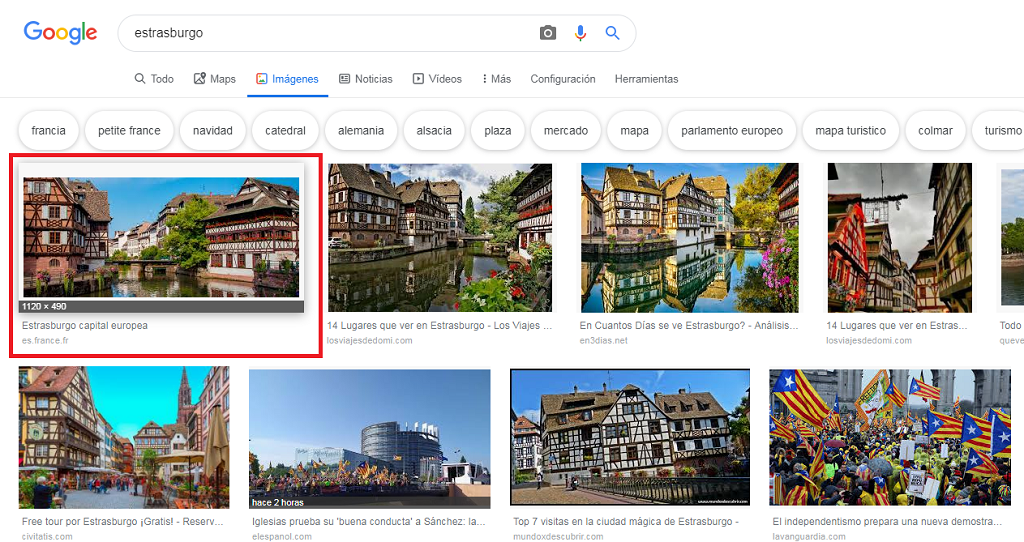Open the En Cuantos Días reflection image

(690, 237)
